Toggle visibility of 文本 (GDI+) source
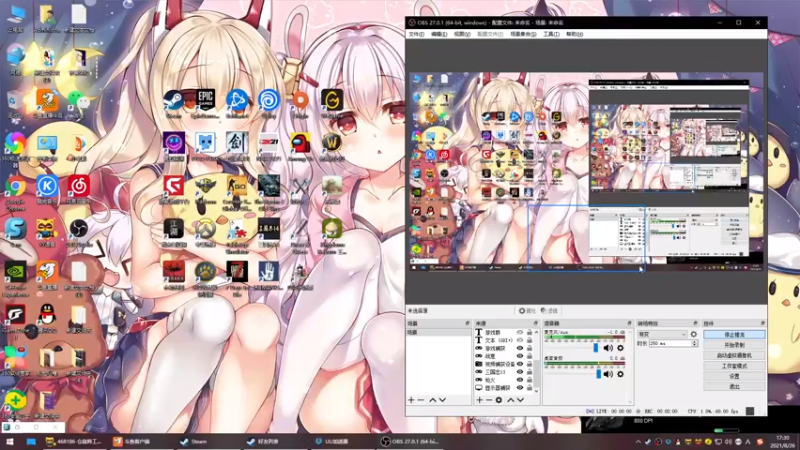This screenshot has height=450, width=800. click(x=520, y=340)
